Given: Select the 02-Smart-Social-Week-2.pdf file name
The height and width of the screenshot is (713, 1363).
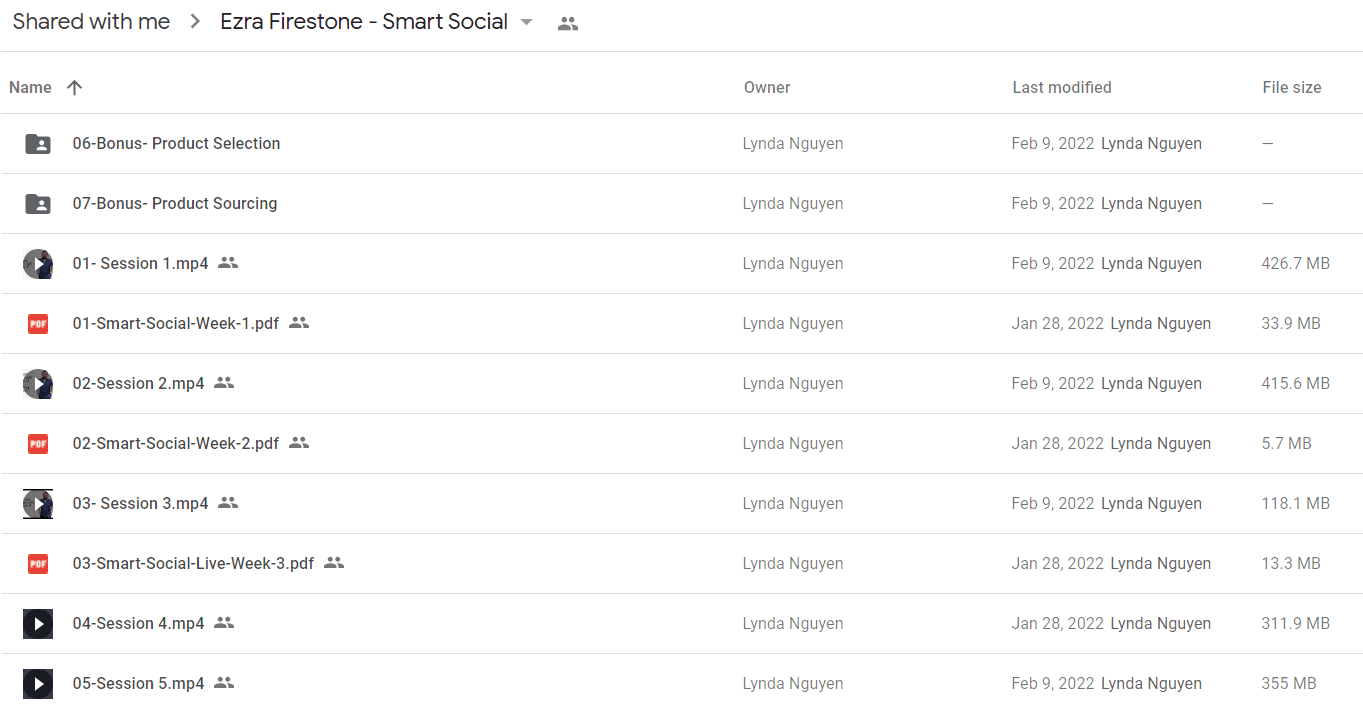Looking at the screenshot, I should click(176, 444).
